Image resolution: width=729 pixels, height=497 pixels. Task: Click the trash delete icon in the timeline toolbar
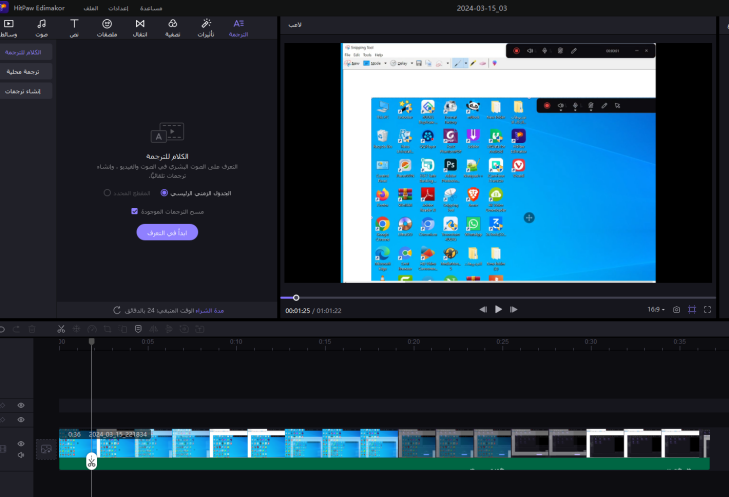point(32,329)
